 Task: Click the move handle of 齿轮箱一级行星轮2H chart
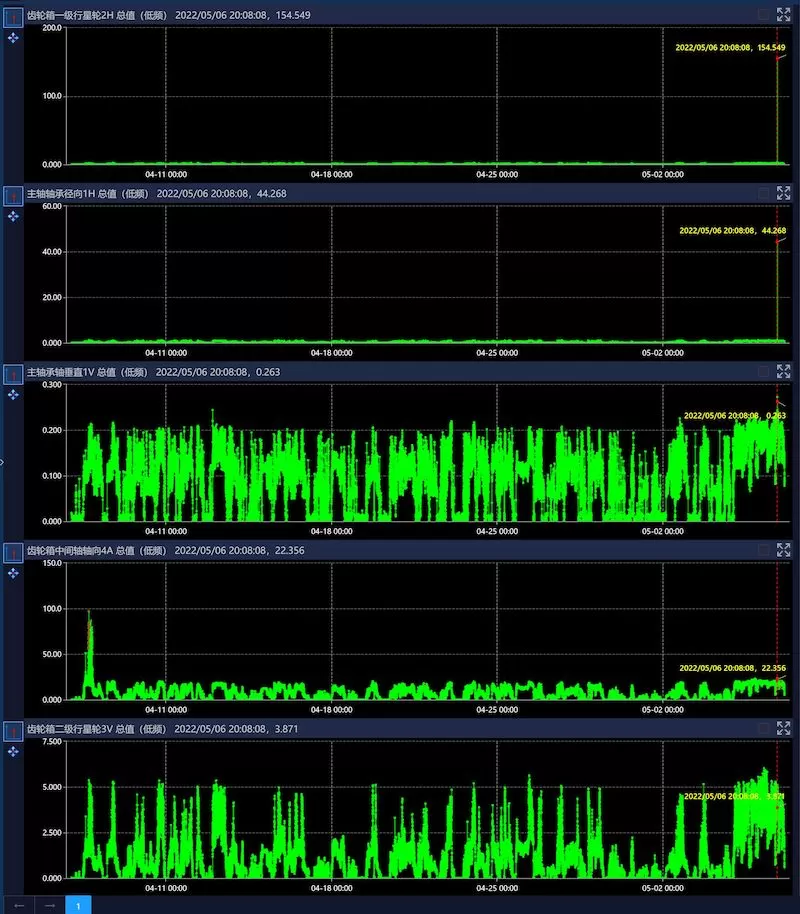[13, 37]
